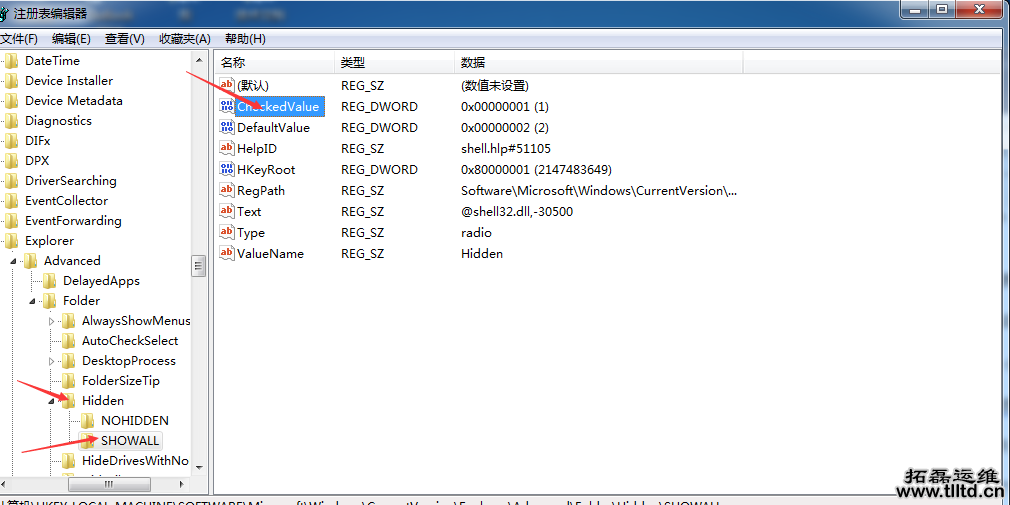
Task: Click the NOHIDDEN folder icon
Action: point(88,421)
